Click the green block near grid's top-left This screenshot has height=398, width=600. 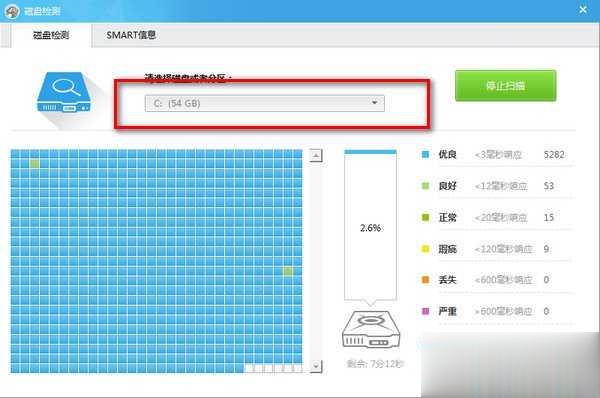(34, 164)
